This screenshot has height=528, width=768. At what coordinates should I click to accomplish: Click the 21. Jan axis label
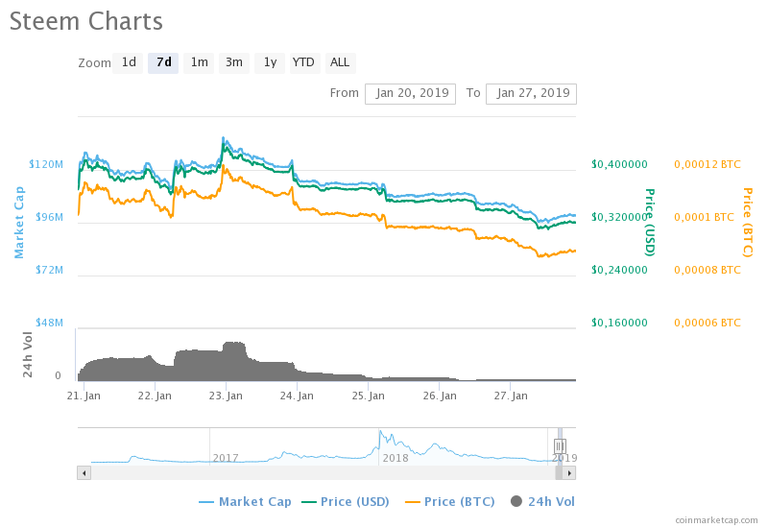tap(84, 396)
